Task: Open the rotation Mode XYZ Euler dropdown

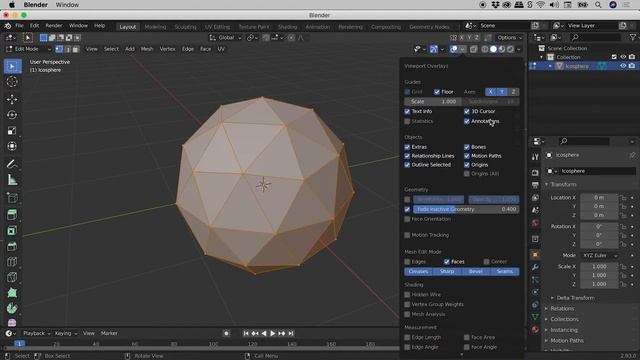Action: [600, 255]
